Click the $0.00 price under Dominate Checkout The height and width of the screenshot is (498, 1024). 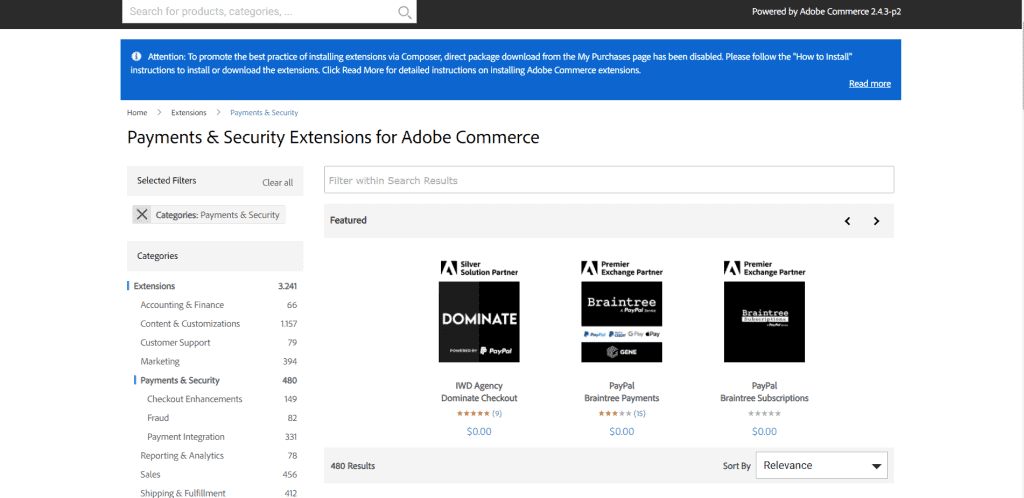(x=479, y=431)
